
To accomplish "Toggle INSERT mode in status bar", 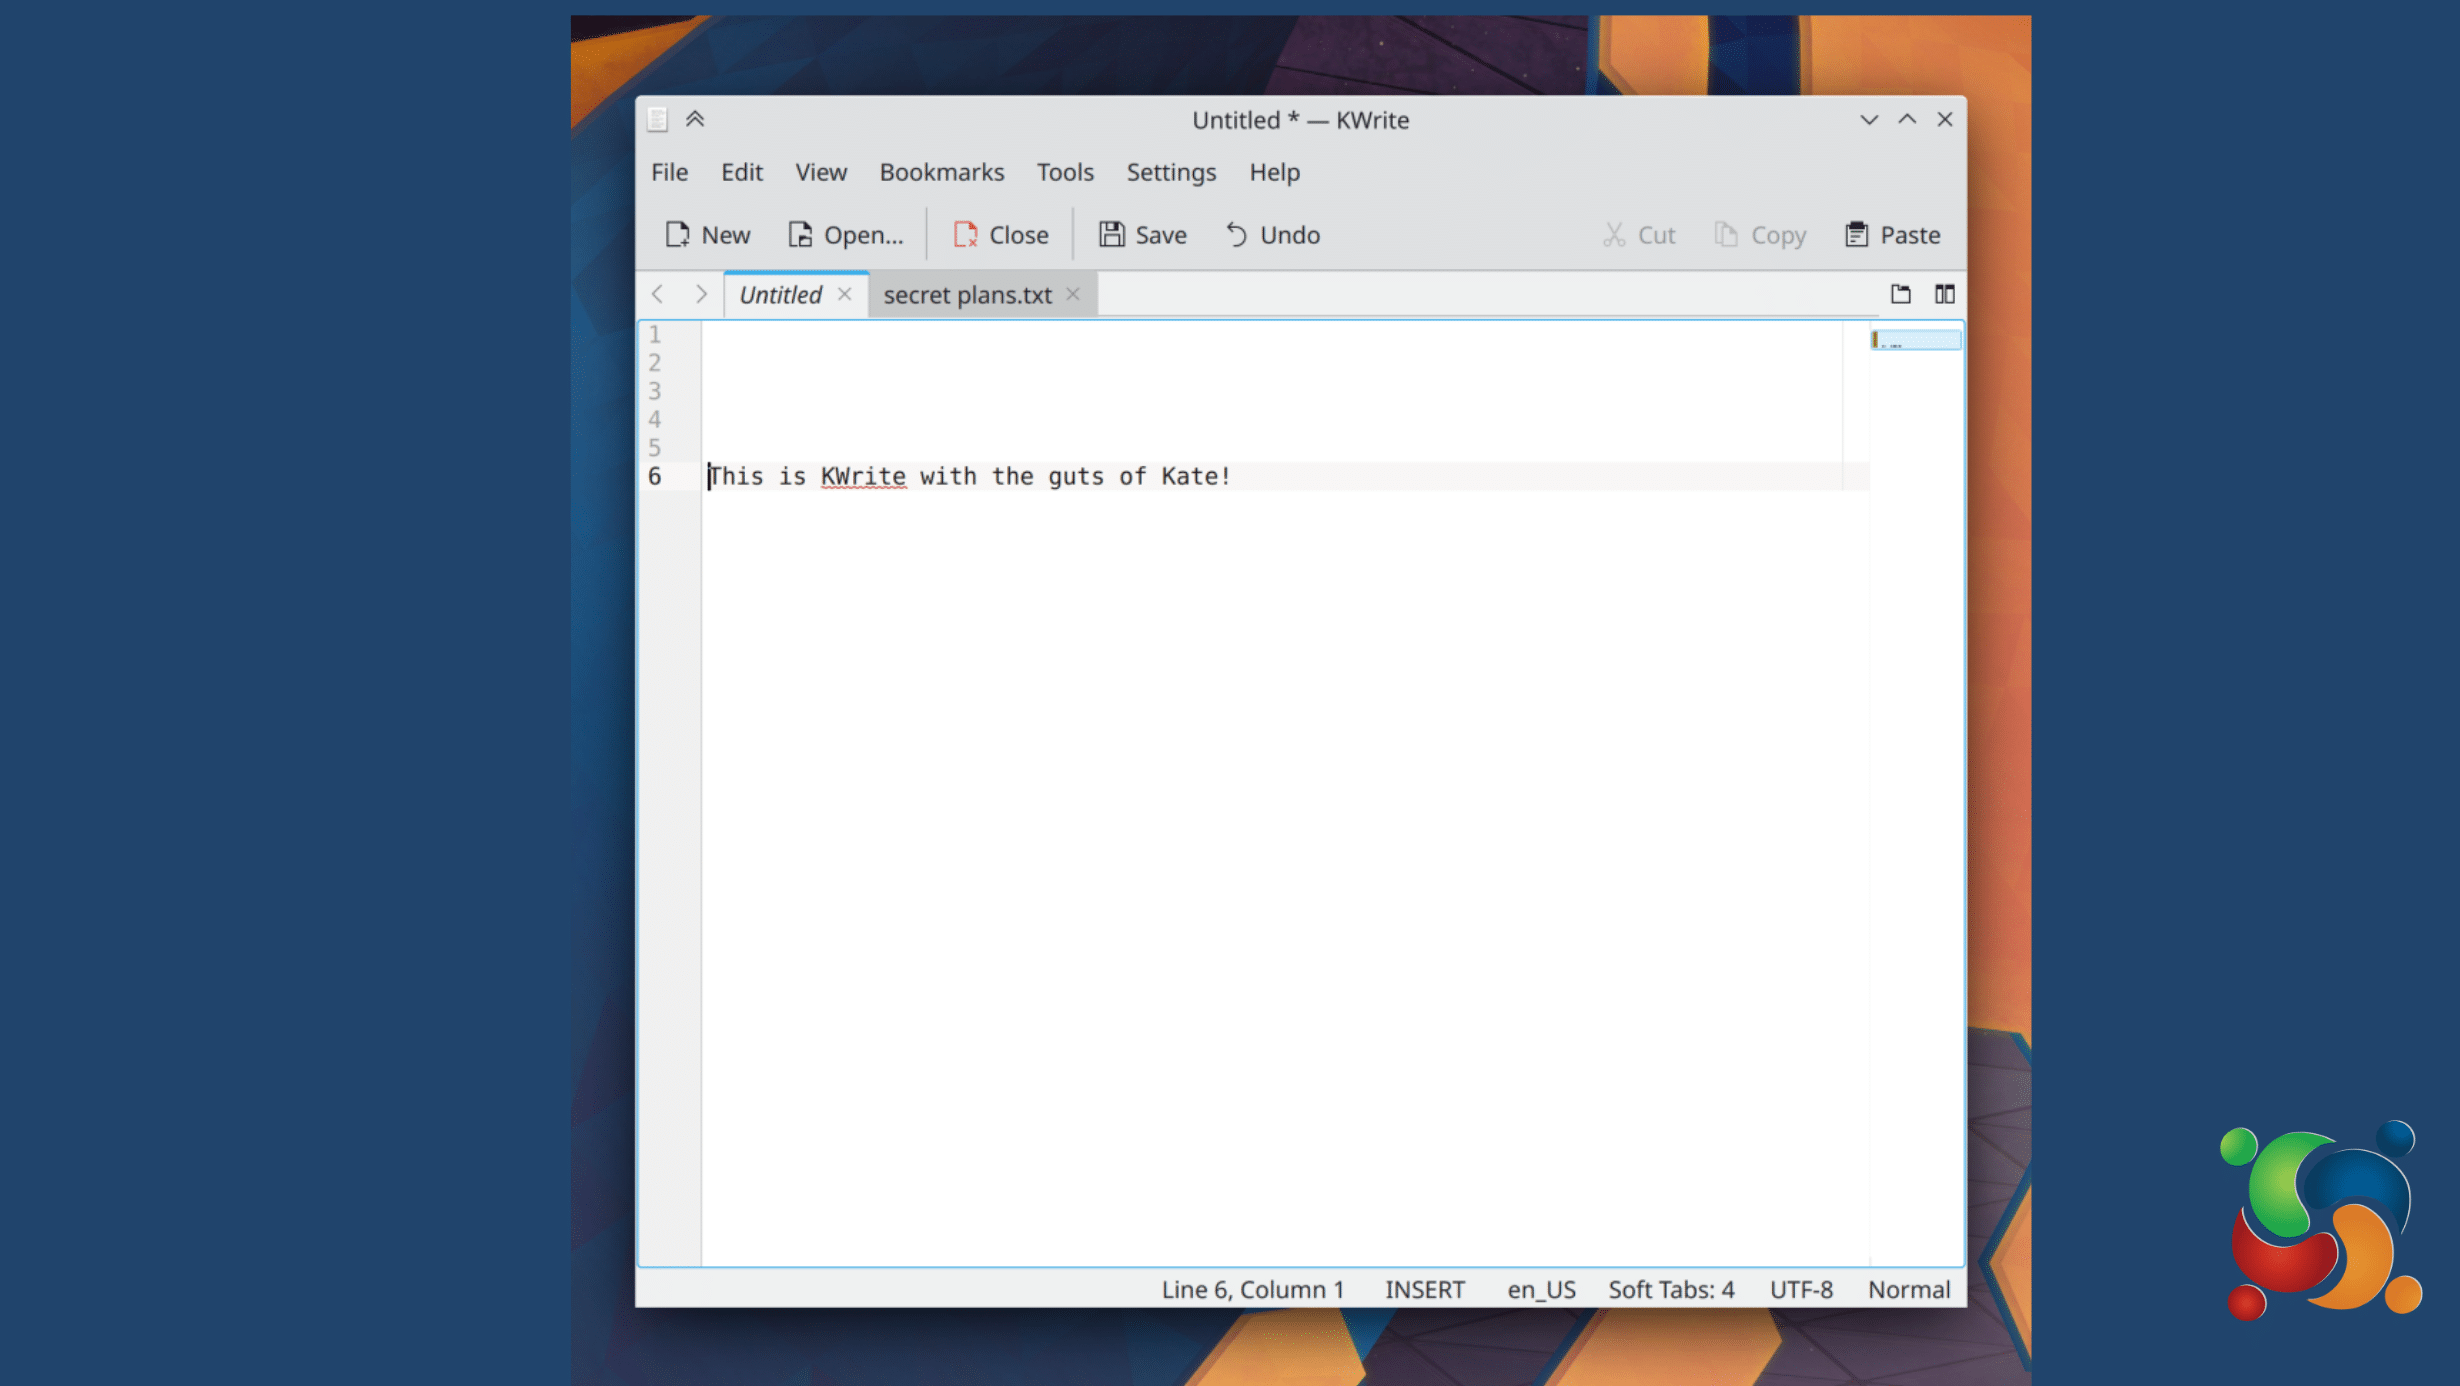I will pyautogui.click(x=1424, y=1290).
